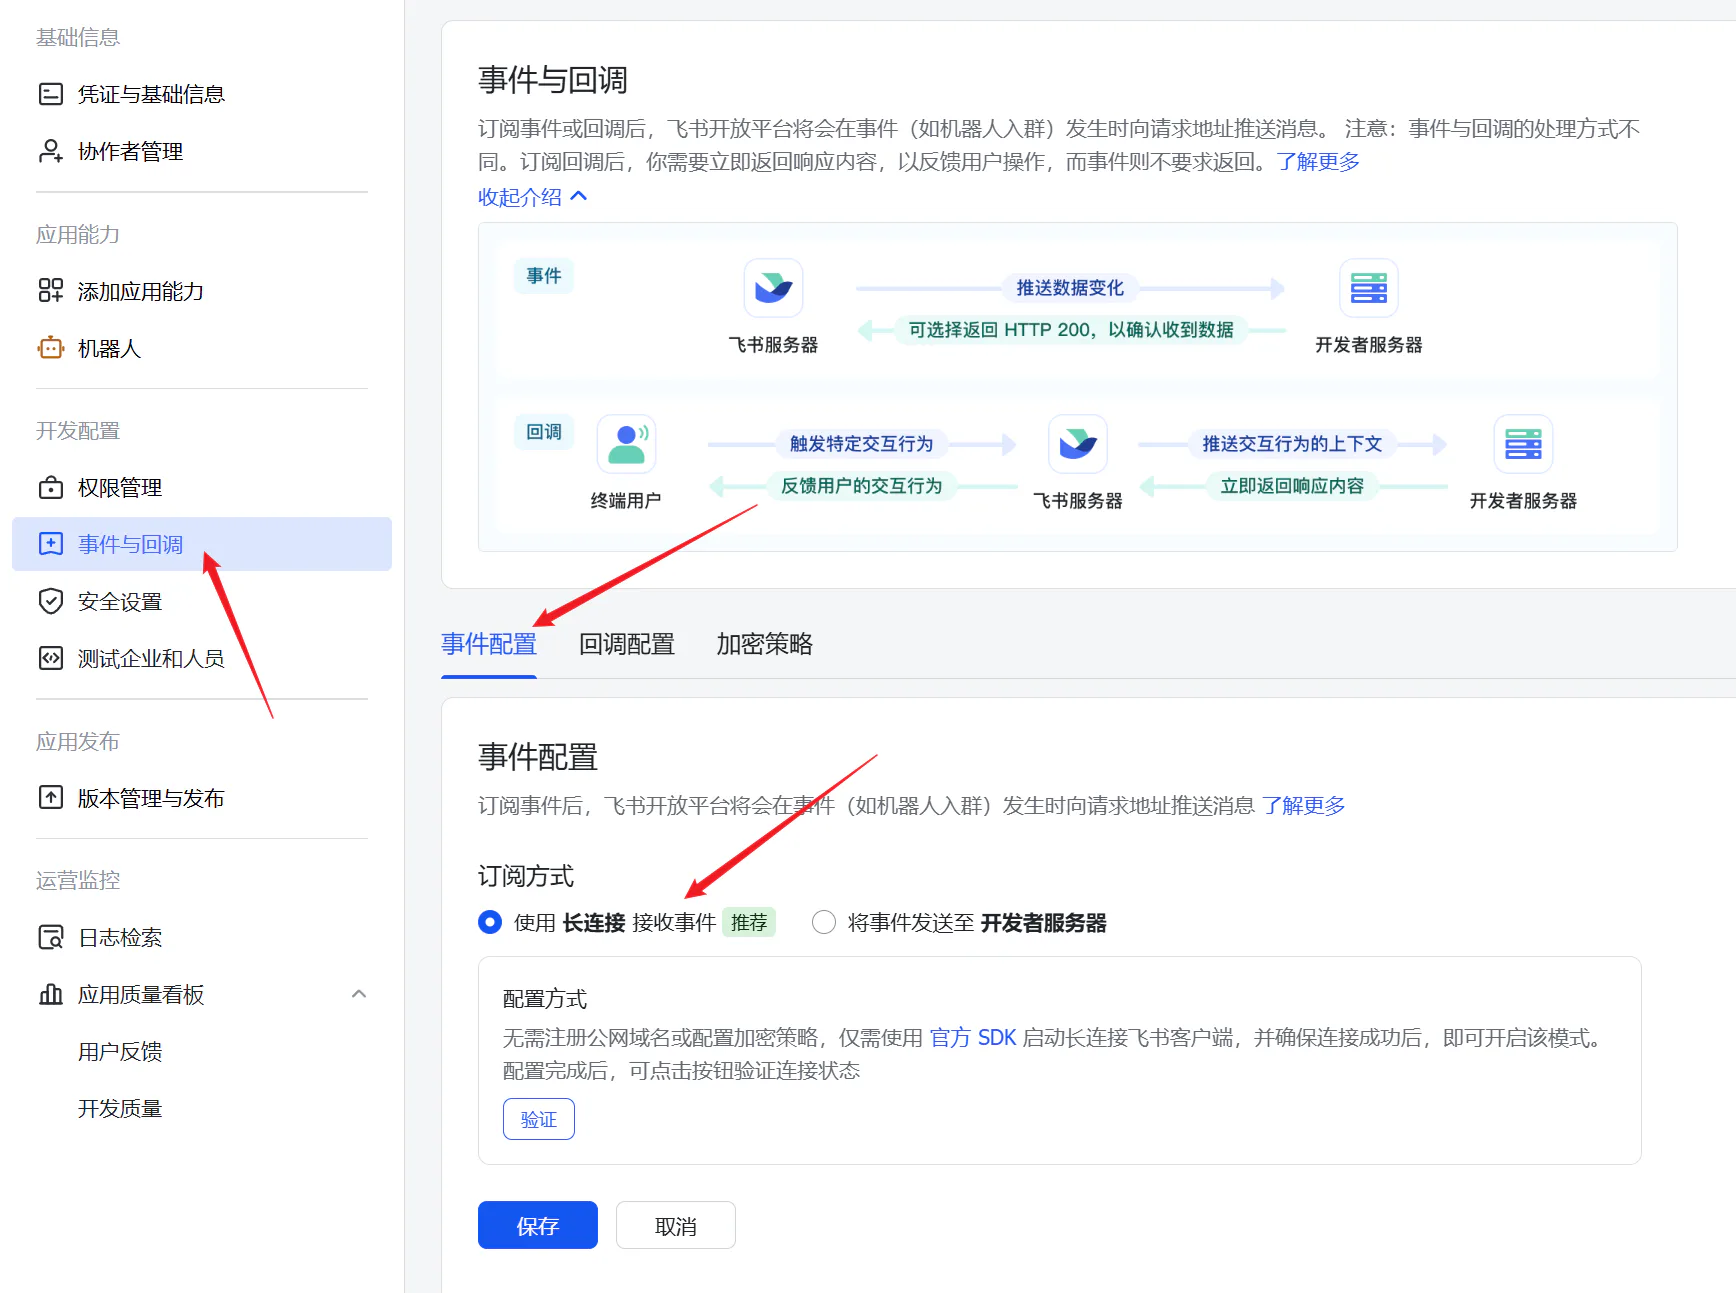This screenshot has width=1736, height=1293.
Task: Click the 可选择返回 HTTP 200 flow label
Action: (x=1071, y=330)
